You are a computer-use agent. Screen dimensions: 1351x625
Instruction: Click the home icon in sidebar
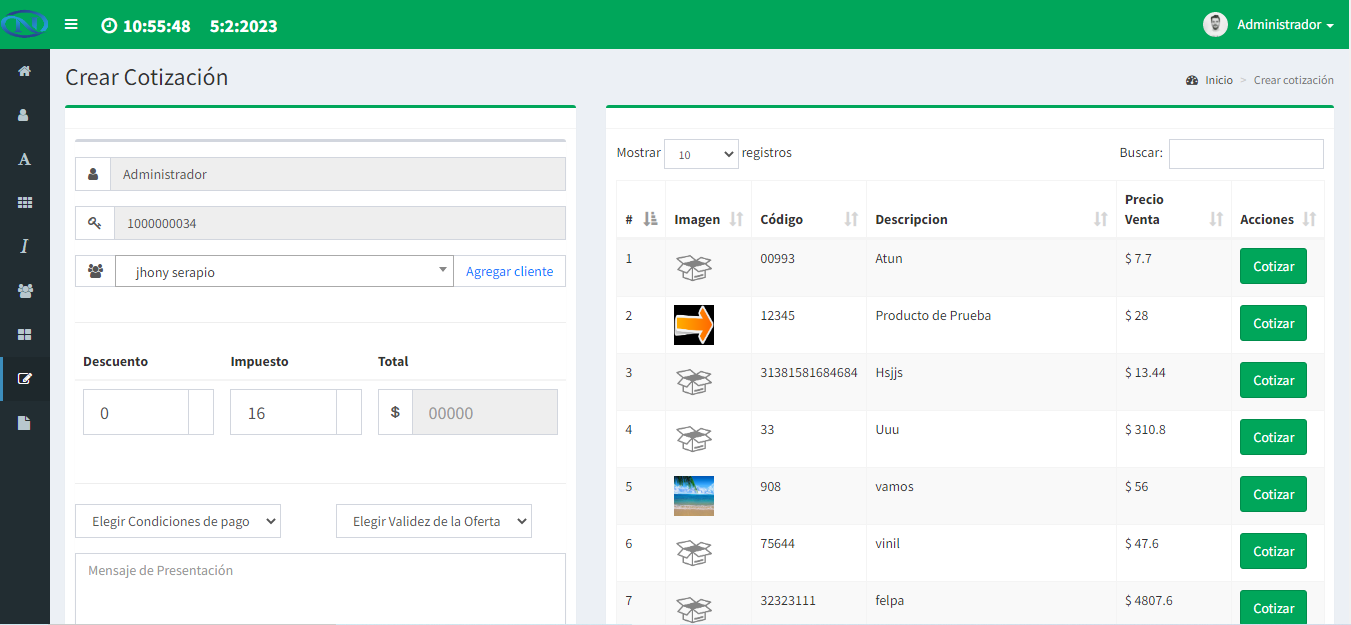click(x=24, y=71)
